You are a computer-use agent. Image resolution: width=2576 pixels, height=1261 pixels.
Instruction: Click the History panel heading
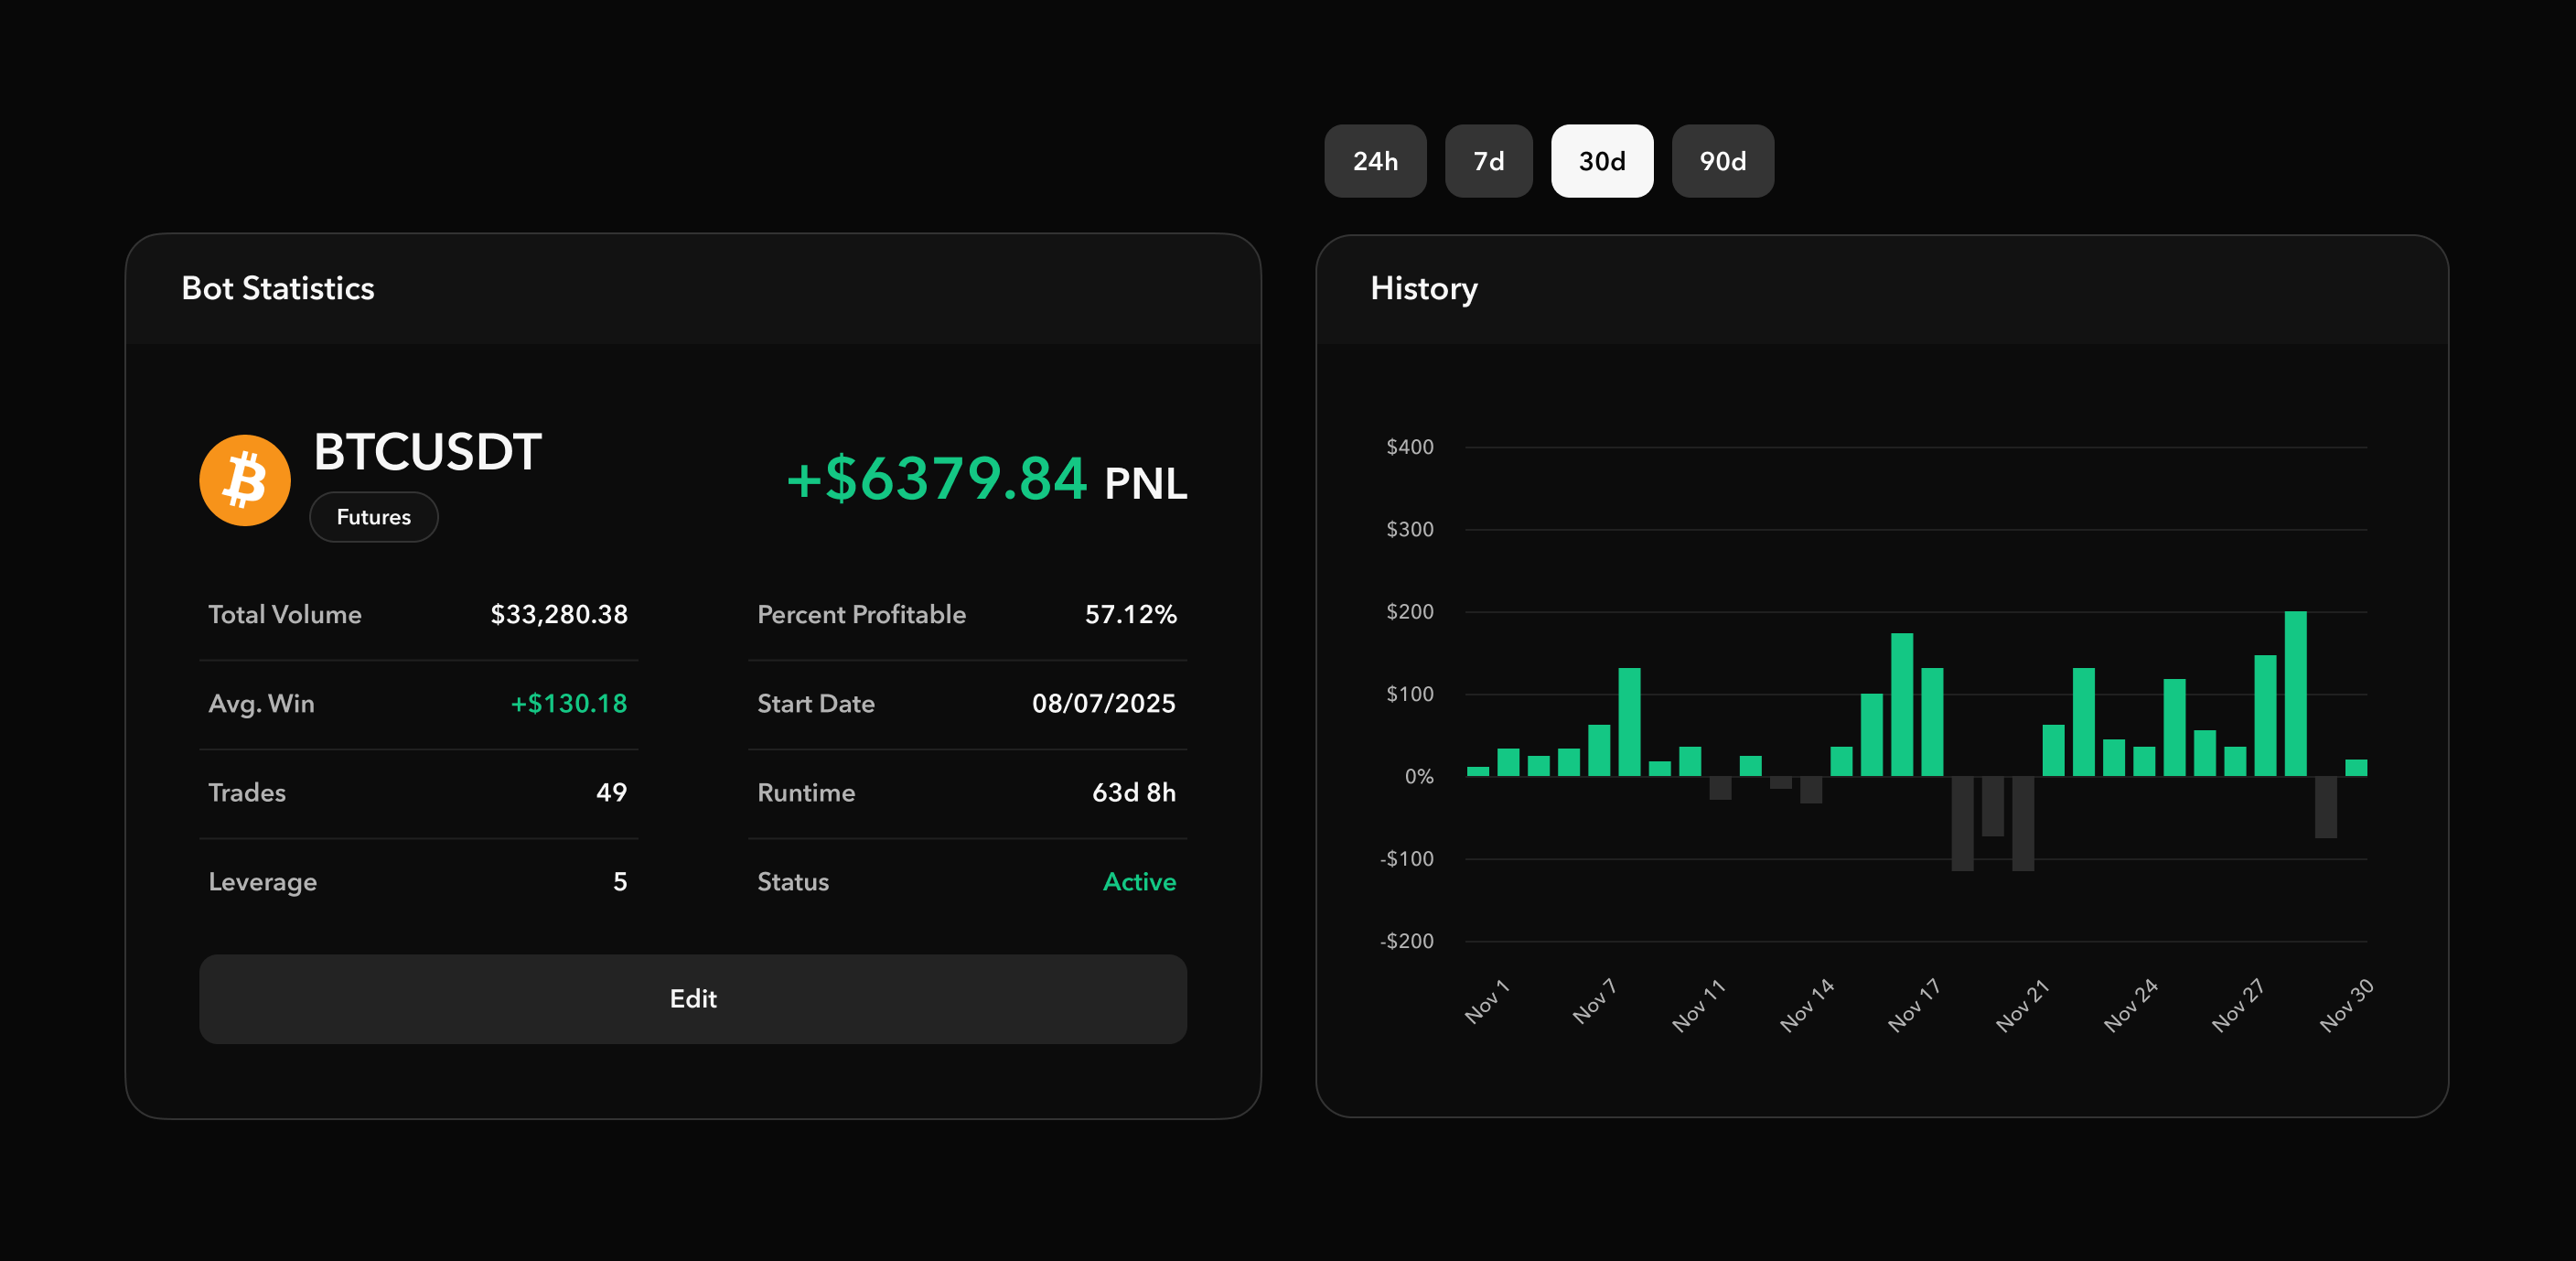tap(1423, 288)
